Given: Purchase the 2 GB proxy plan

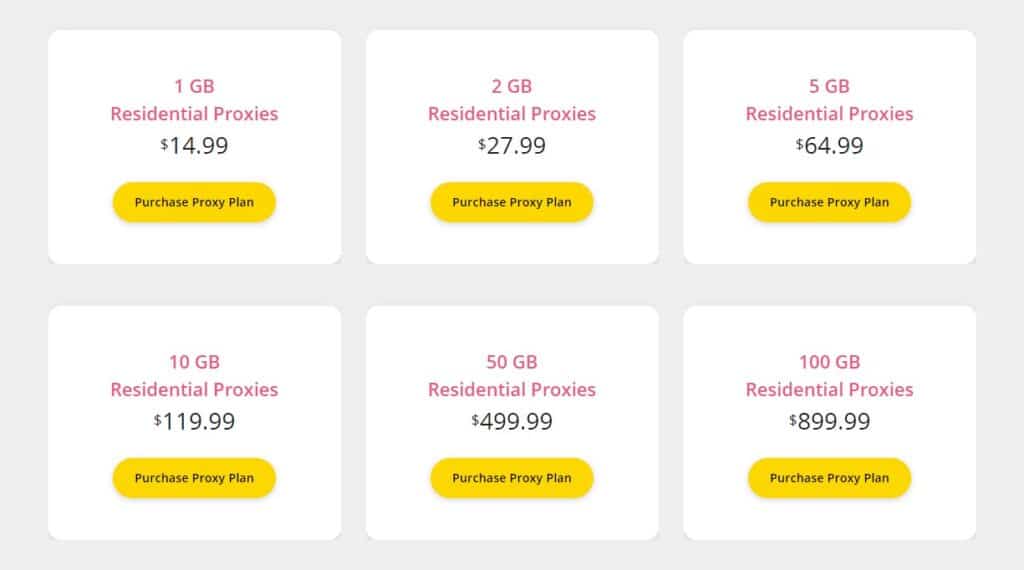Looking at the screenshot, I should (x=512, y=202).
